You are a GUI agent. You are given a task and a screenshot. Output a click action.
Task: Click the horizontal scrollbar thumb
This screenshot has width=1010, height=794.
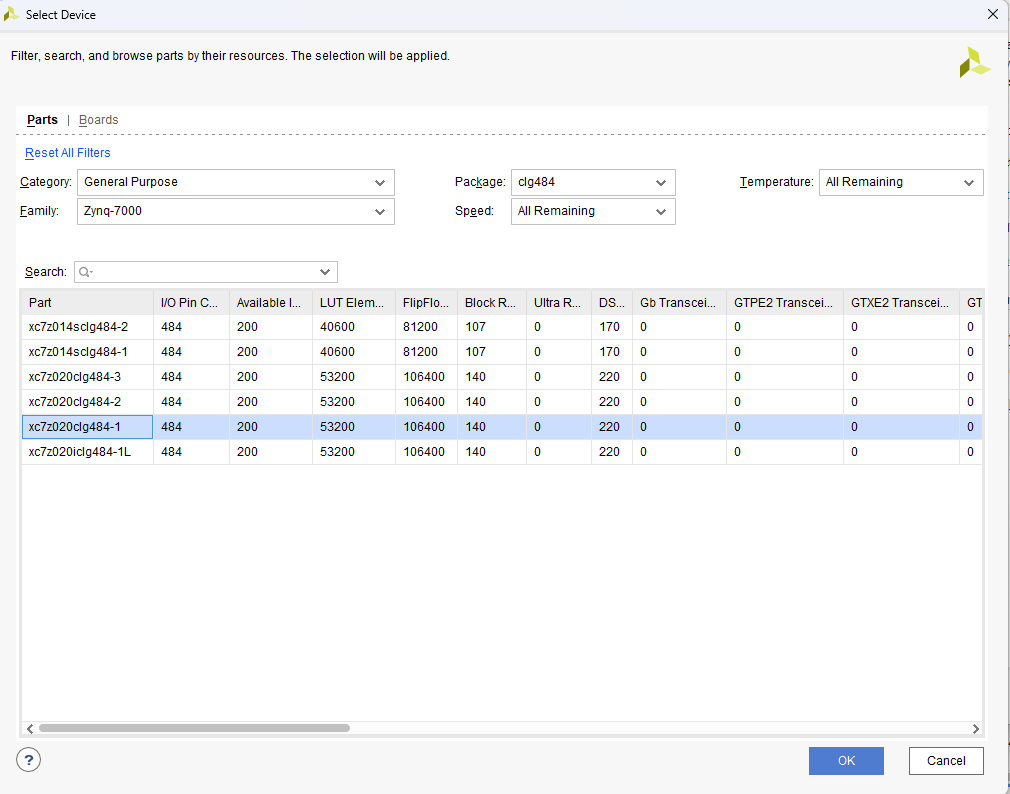[x=194, y=728]
